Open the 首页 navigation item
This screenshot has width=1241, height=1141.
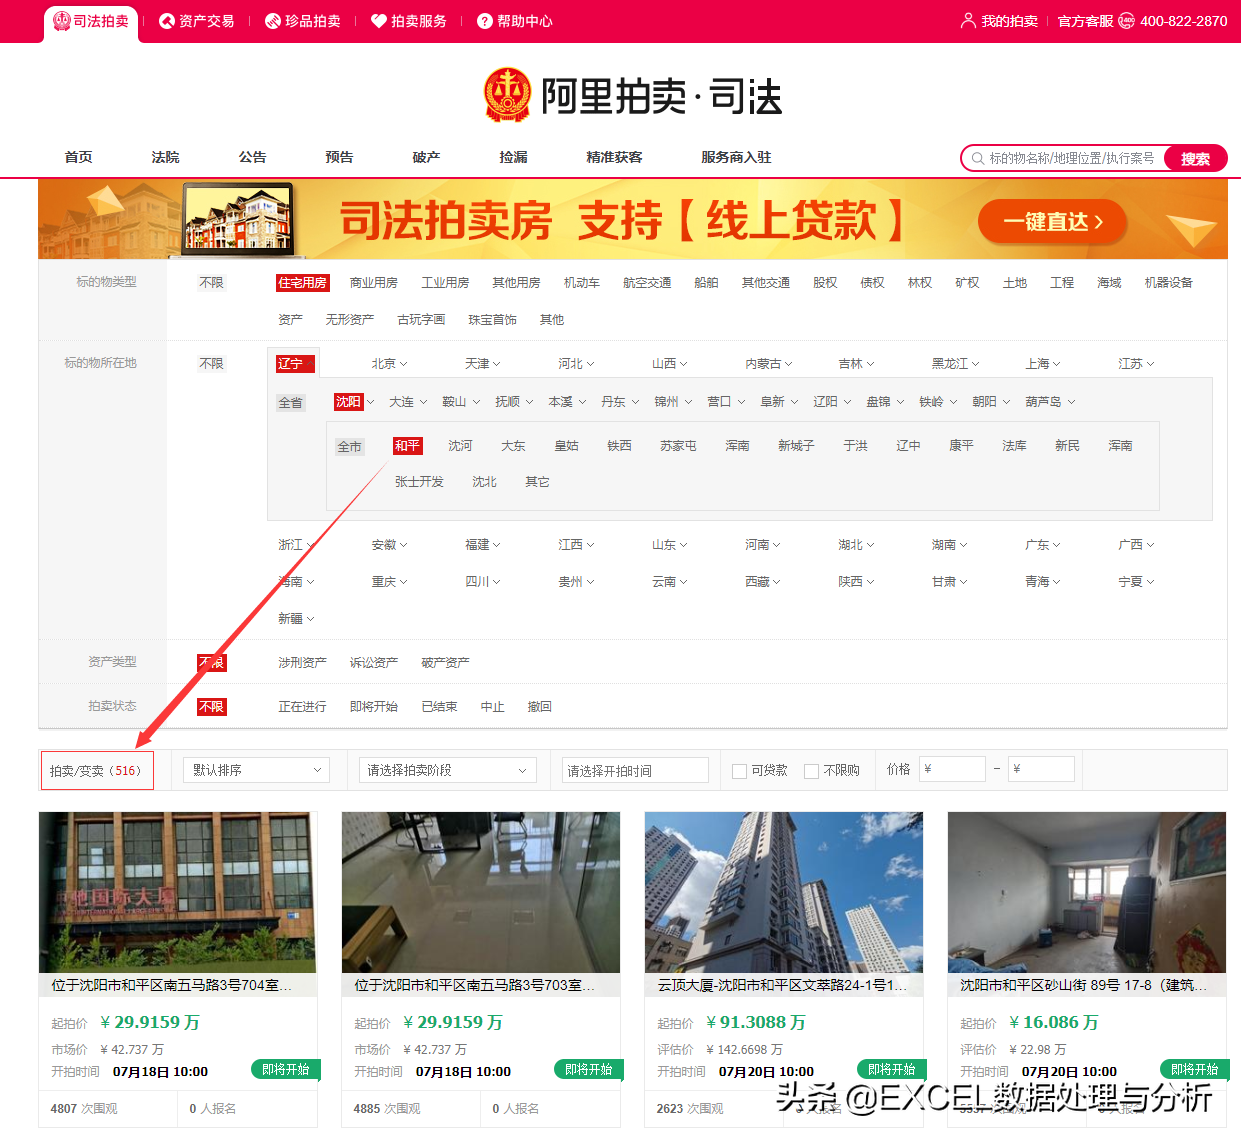point(79,157)
